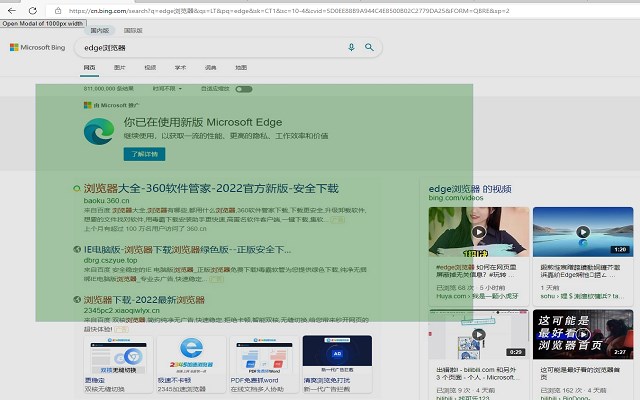Open the 双核无缝切换 ad card image
The width and height of the screenshot is (640, 400).
[x=118, y=355]
